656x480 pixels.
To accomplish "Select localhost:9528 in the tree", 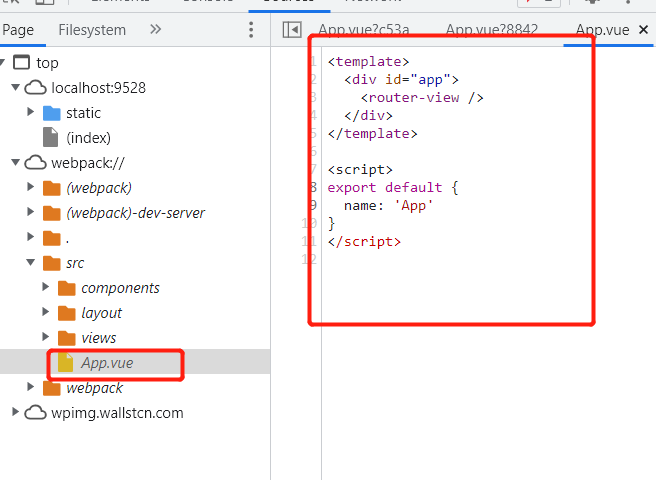I will click(x=98, y=88).
